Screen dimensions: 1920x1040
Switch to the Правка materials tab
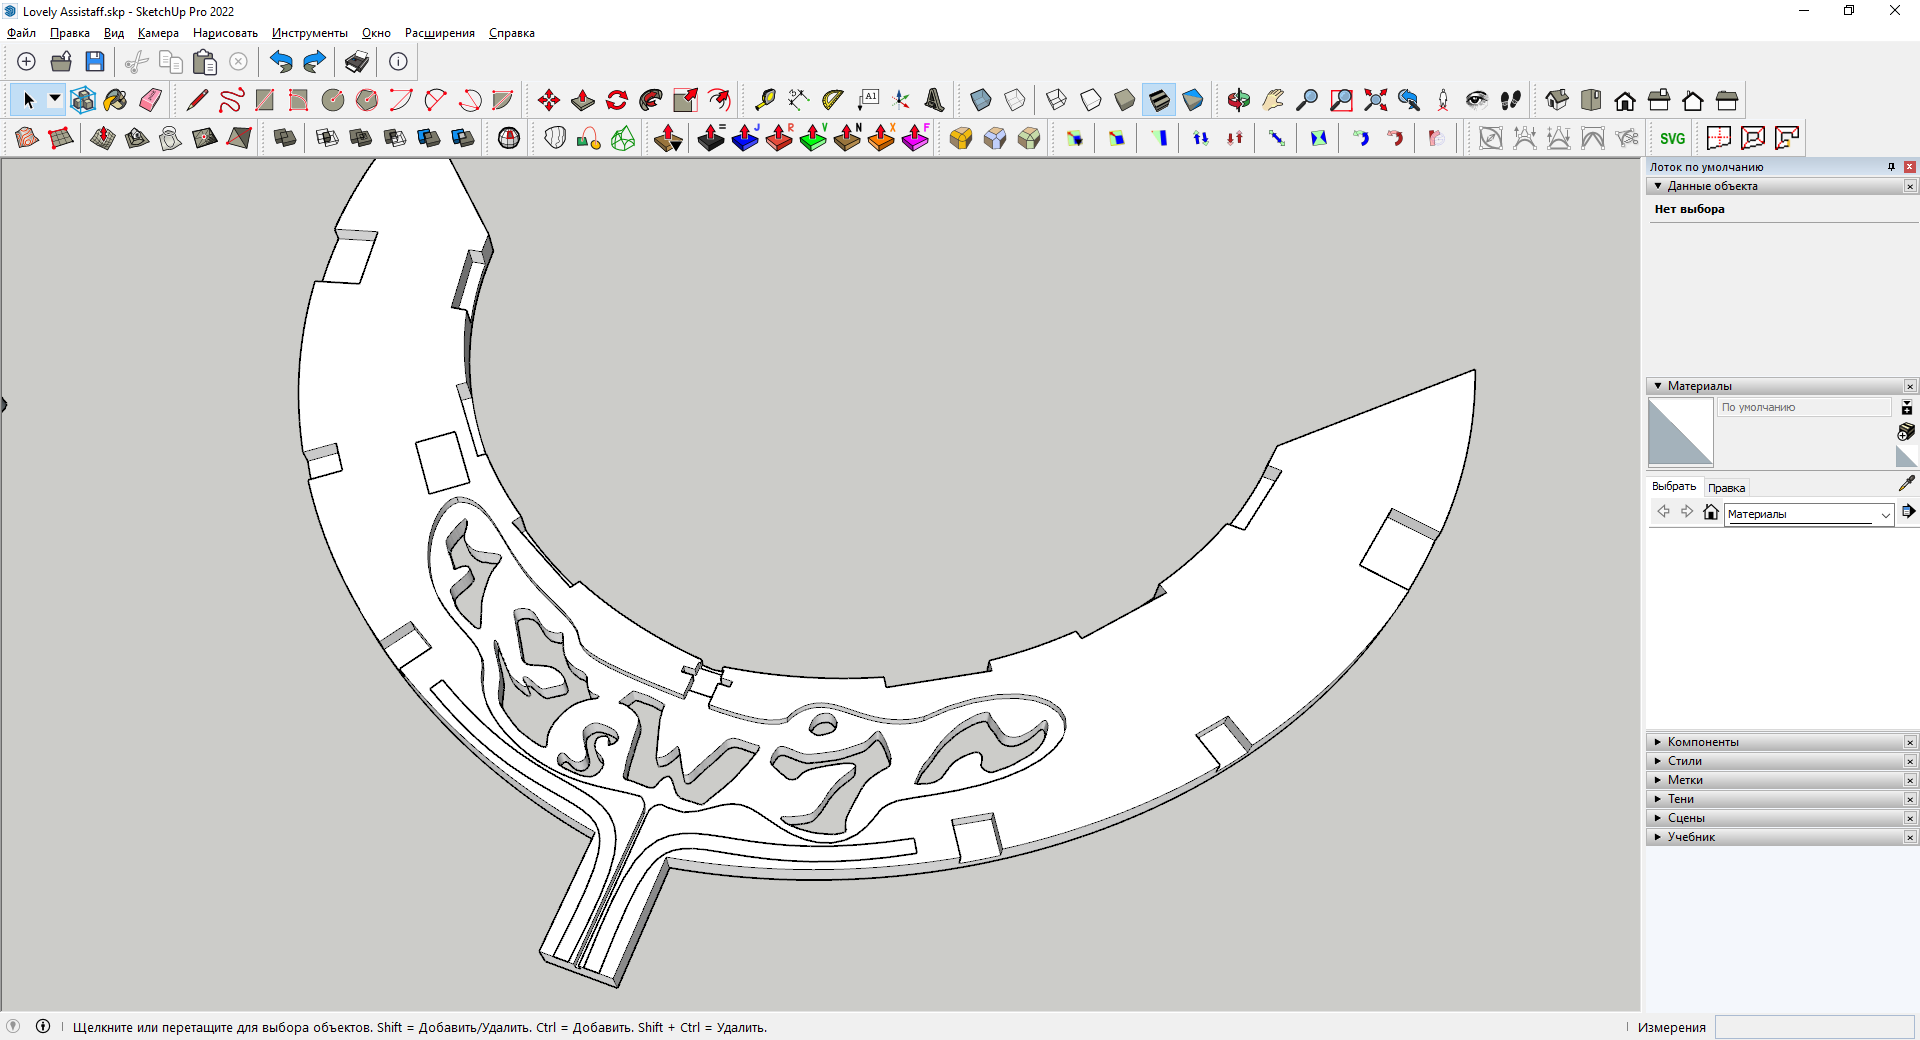tap(1726, 488)
